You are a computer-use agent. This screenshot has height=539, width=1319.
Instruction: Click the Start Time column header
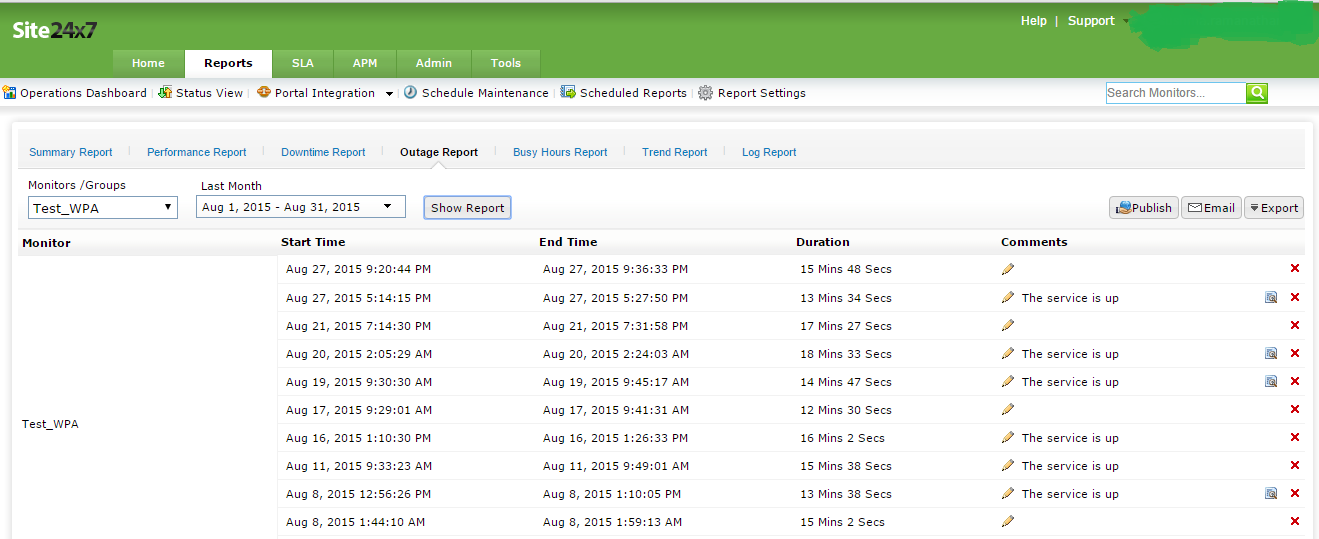[x=313, y=242]
